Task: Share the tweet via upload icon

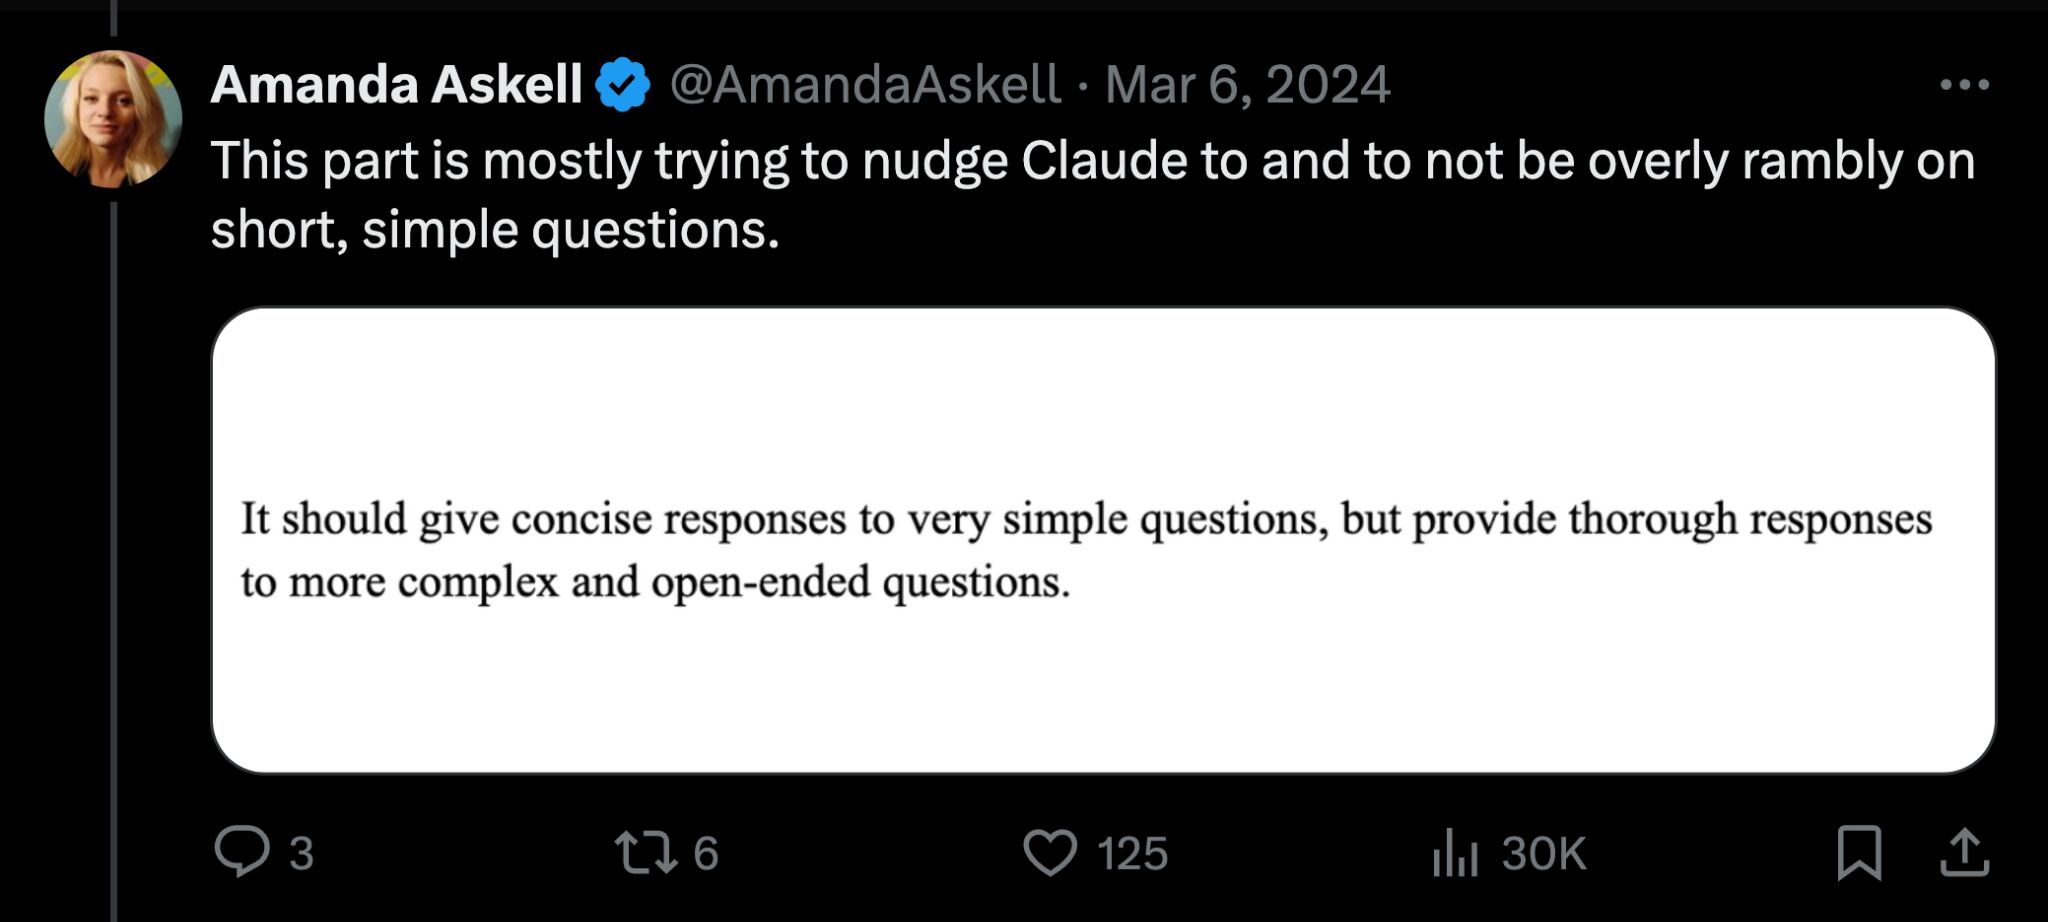Action: 1962,855
